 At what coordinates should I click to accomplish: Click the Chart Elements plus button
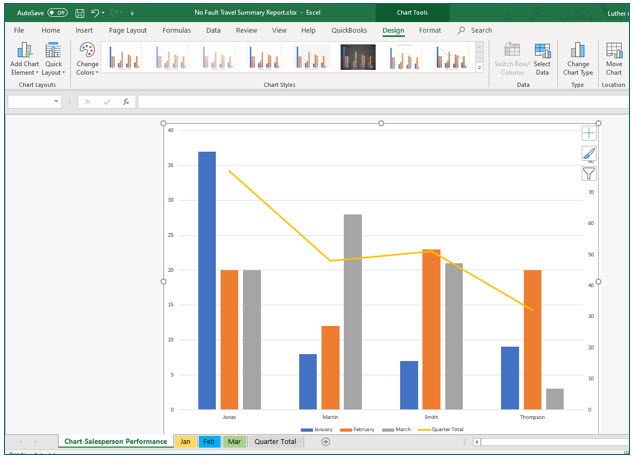[x=589, y=133]
